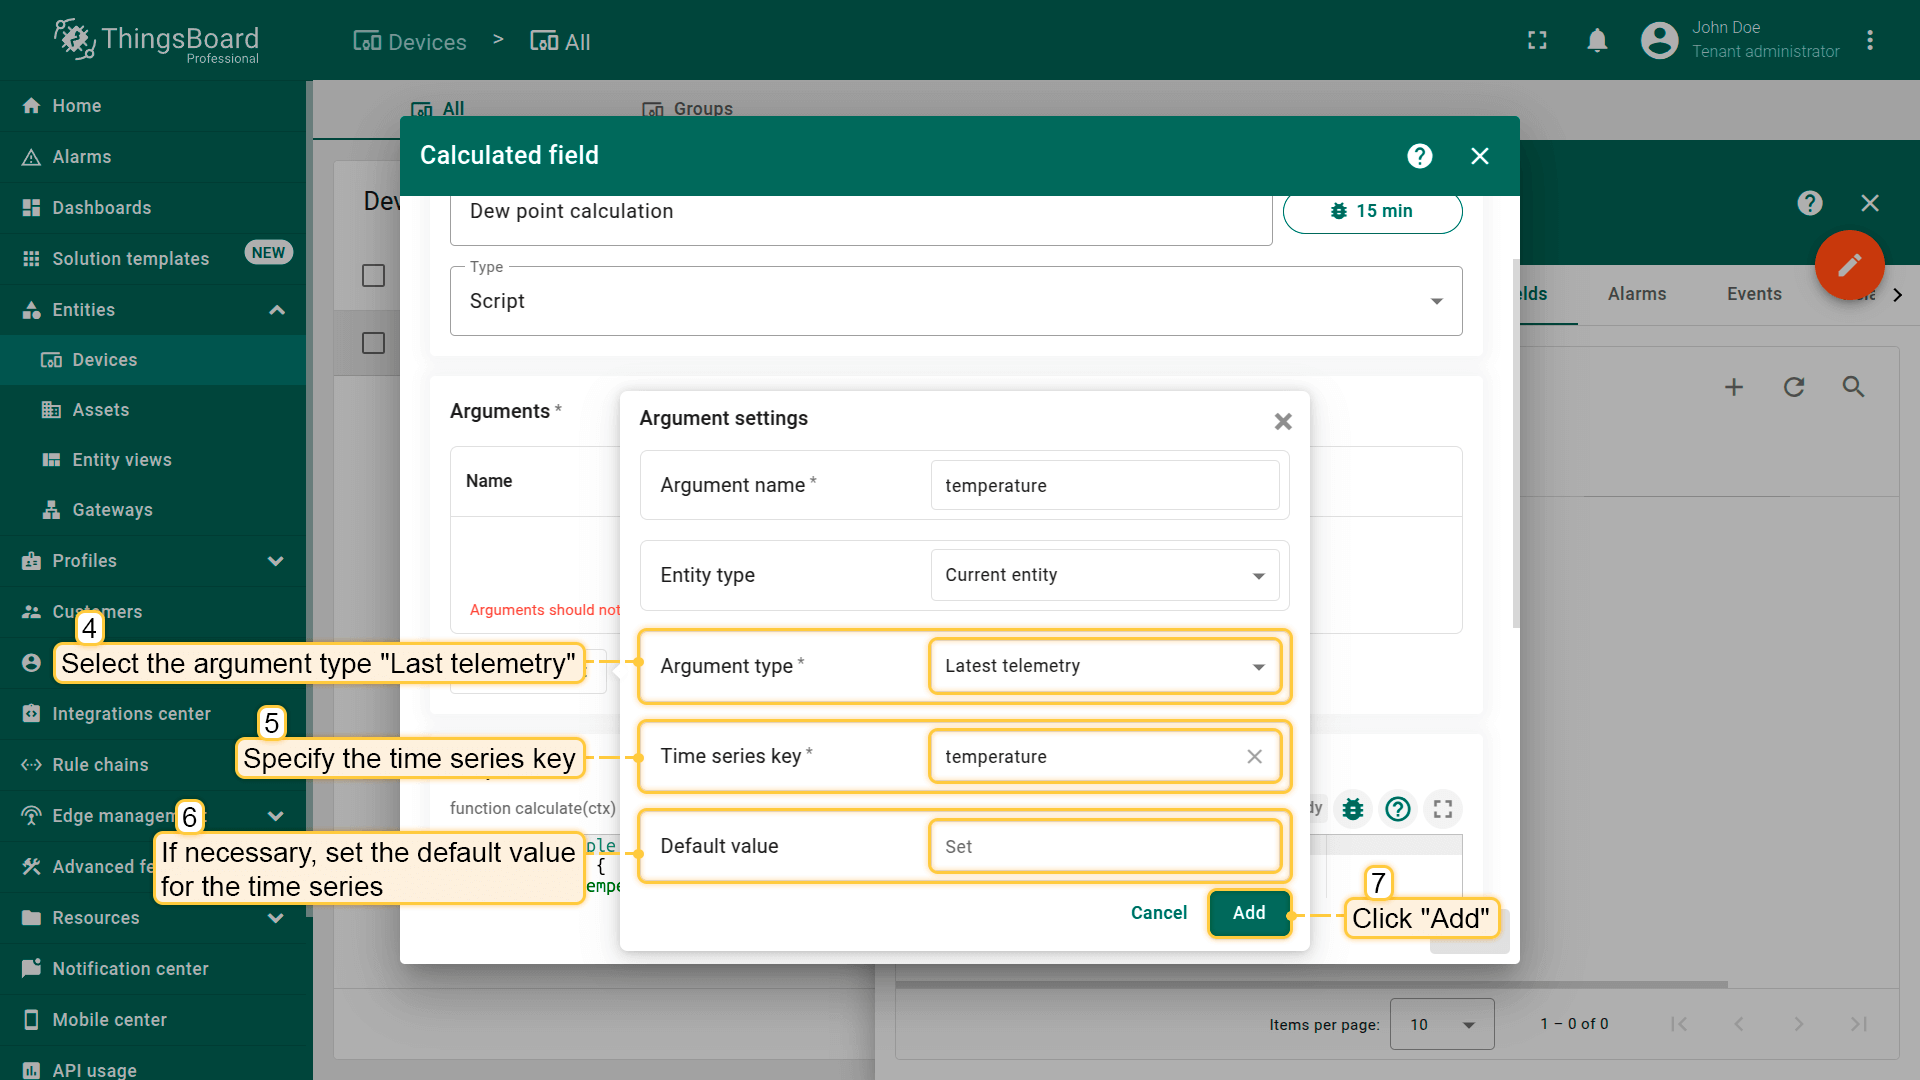Open the user account avatar icon
The image size is (1920, 1080).
(1659, 41)
